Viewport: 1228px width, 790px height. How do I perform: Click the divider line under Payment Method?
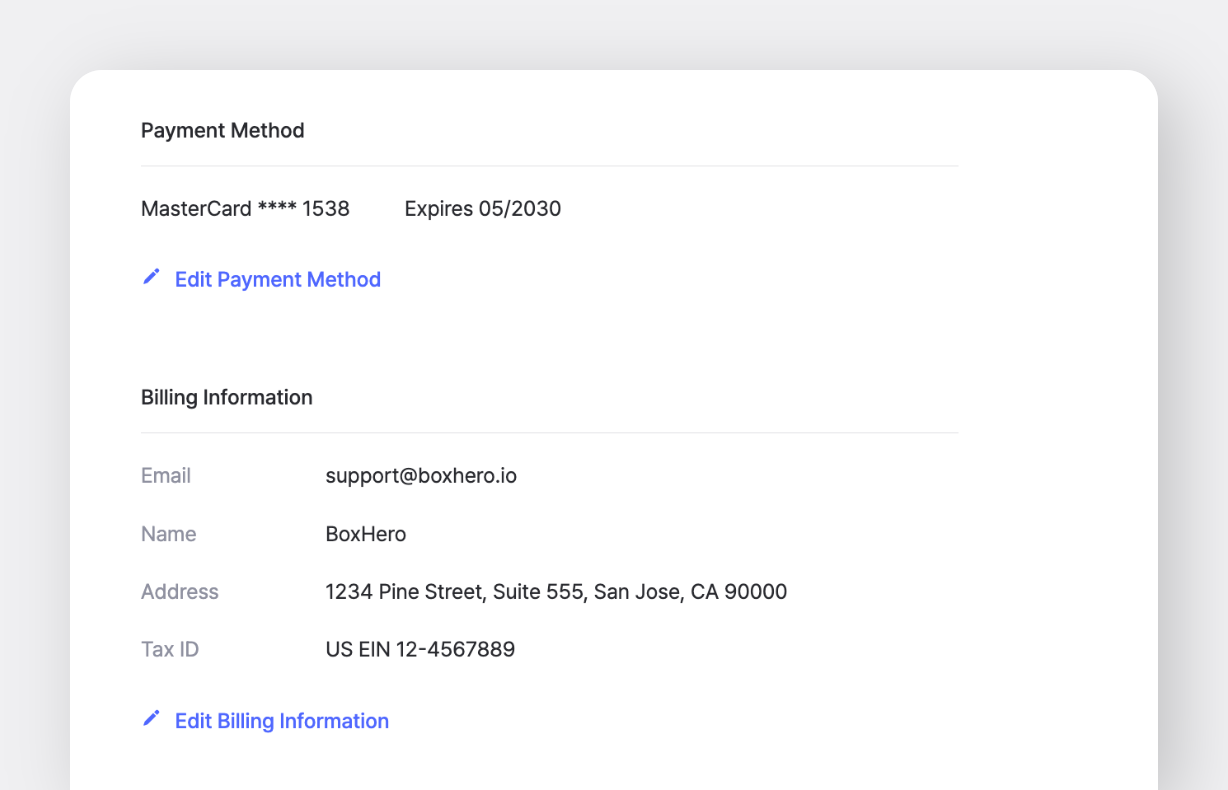pyautogui.click(x=549, y=166)
